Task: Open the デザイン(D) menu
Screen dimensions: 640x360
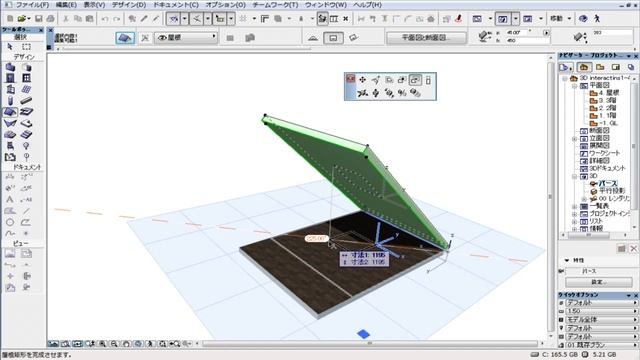Action: point(129,5)
